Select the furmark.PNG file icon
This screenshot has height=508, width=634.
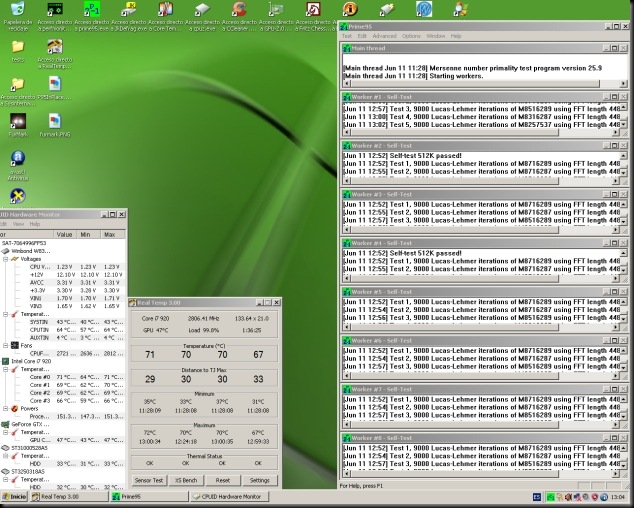[55, 121]
